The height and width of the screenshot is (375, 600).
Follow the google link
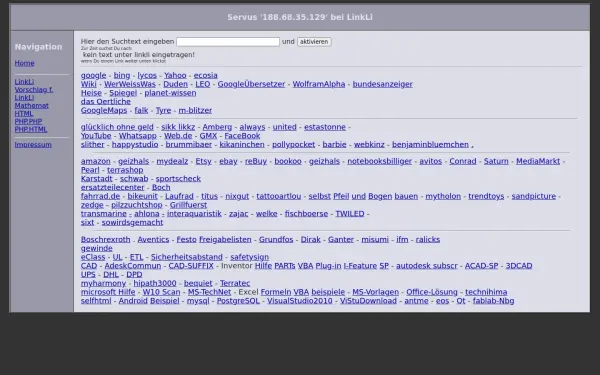click(93, 75)
